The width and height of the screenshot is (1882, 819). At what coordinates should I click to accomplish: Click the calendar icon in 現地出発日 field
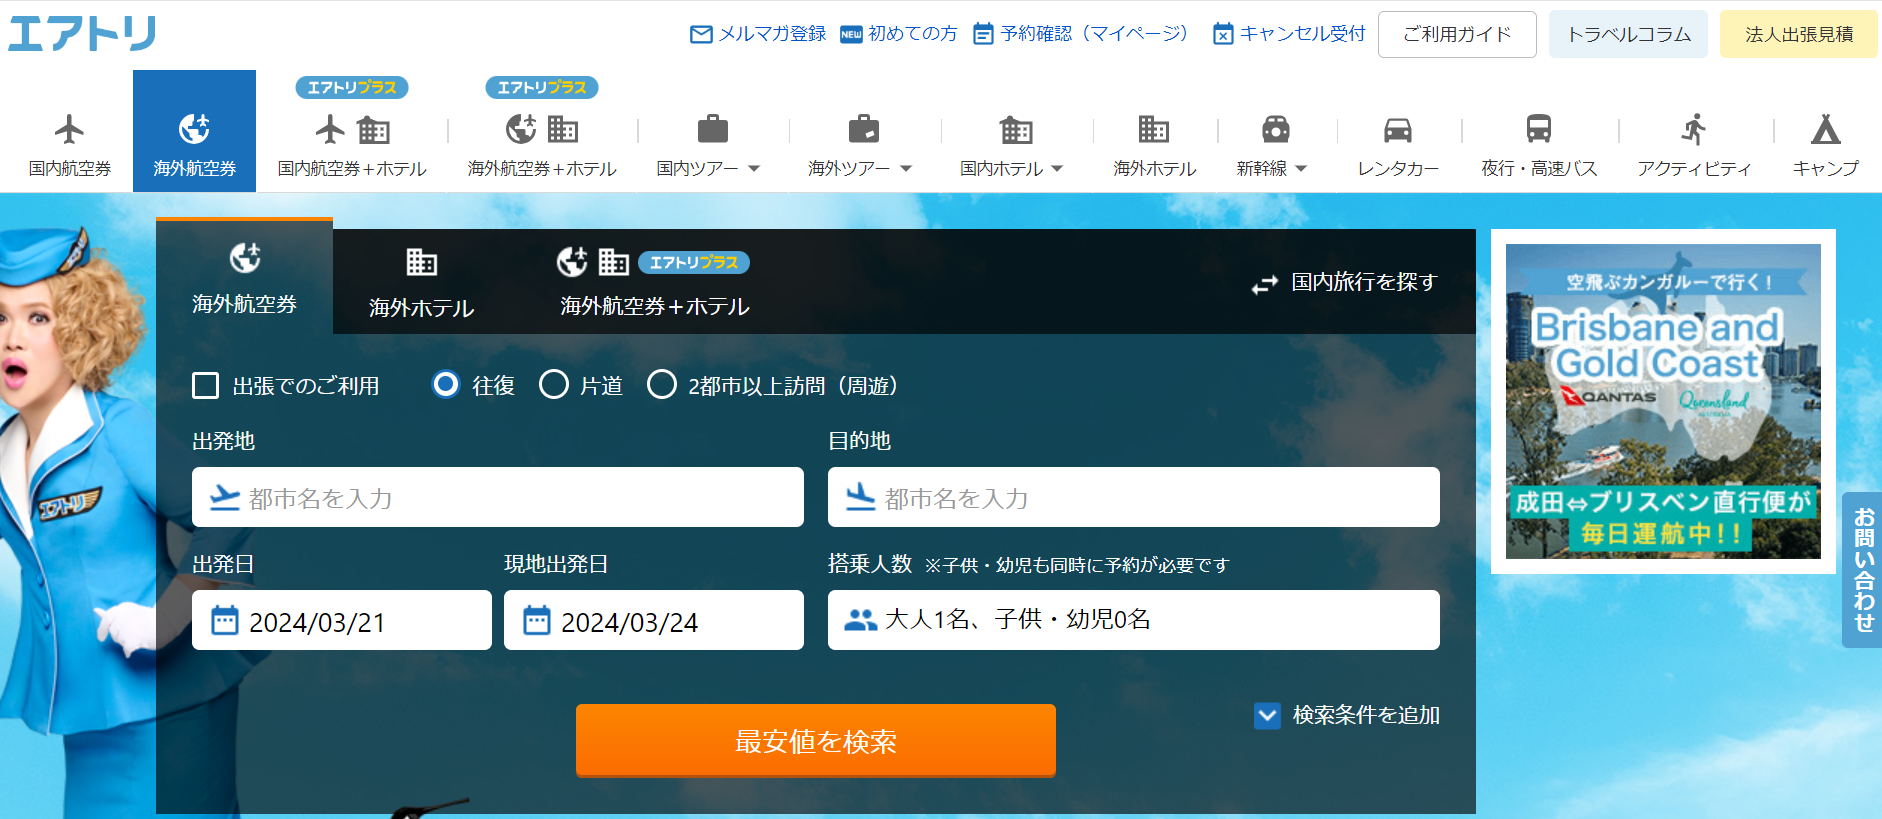pyautogui.click(x=537, y=620)
